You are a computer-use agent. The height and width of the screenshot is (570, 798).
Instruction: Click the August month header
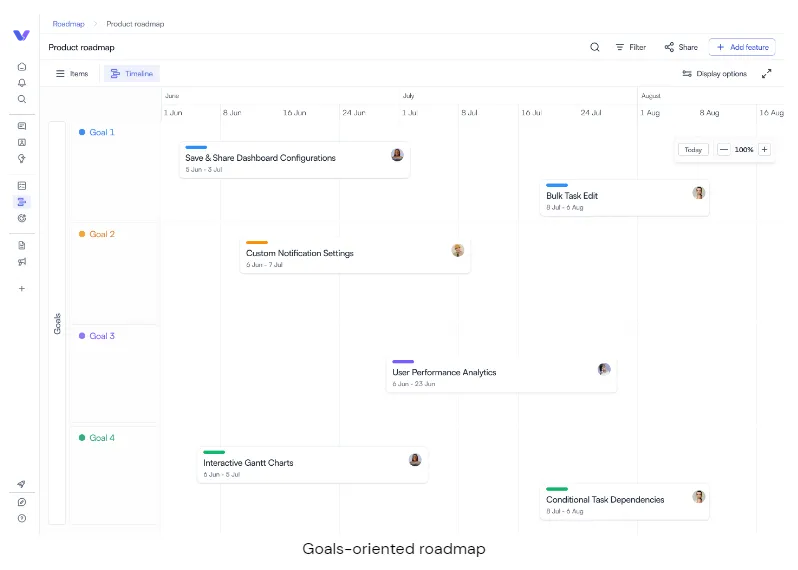651,96
